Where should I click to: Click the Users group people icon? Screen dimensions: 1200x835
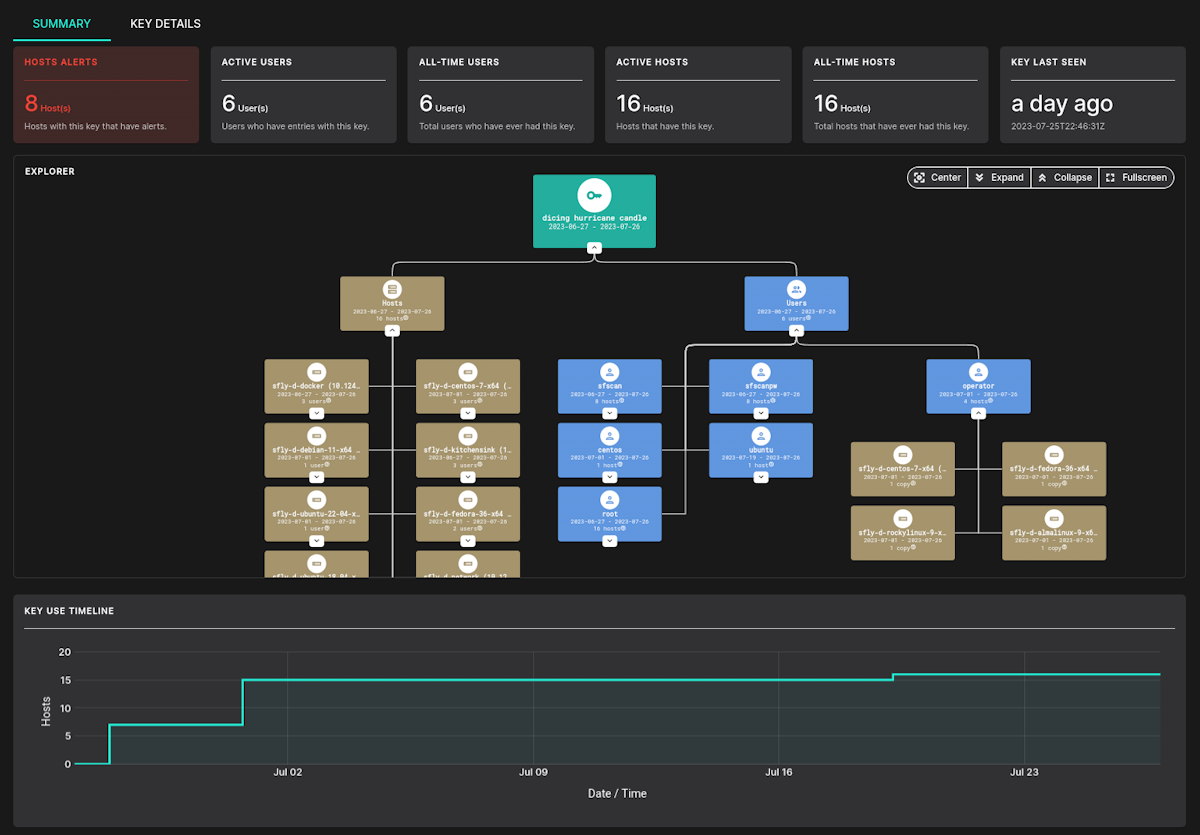(797, 290)
